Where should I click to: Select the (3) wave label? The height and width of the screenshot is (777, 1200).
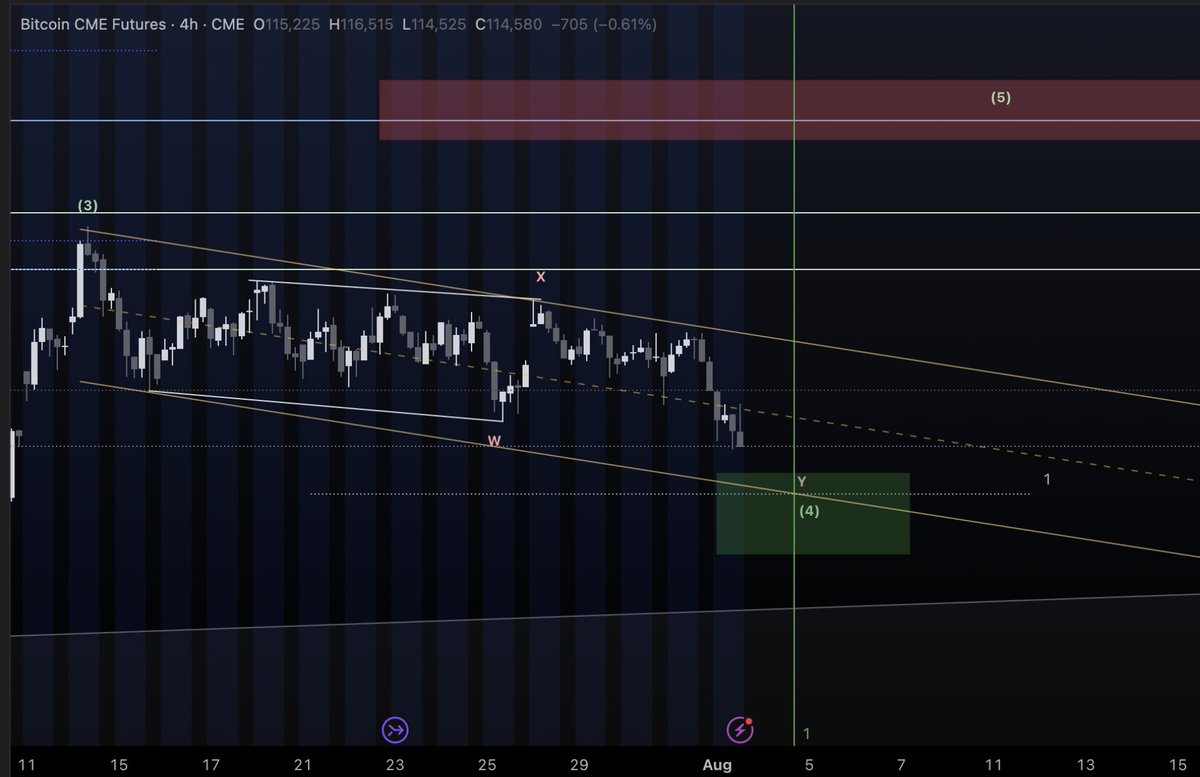tap(88, 206)
